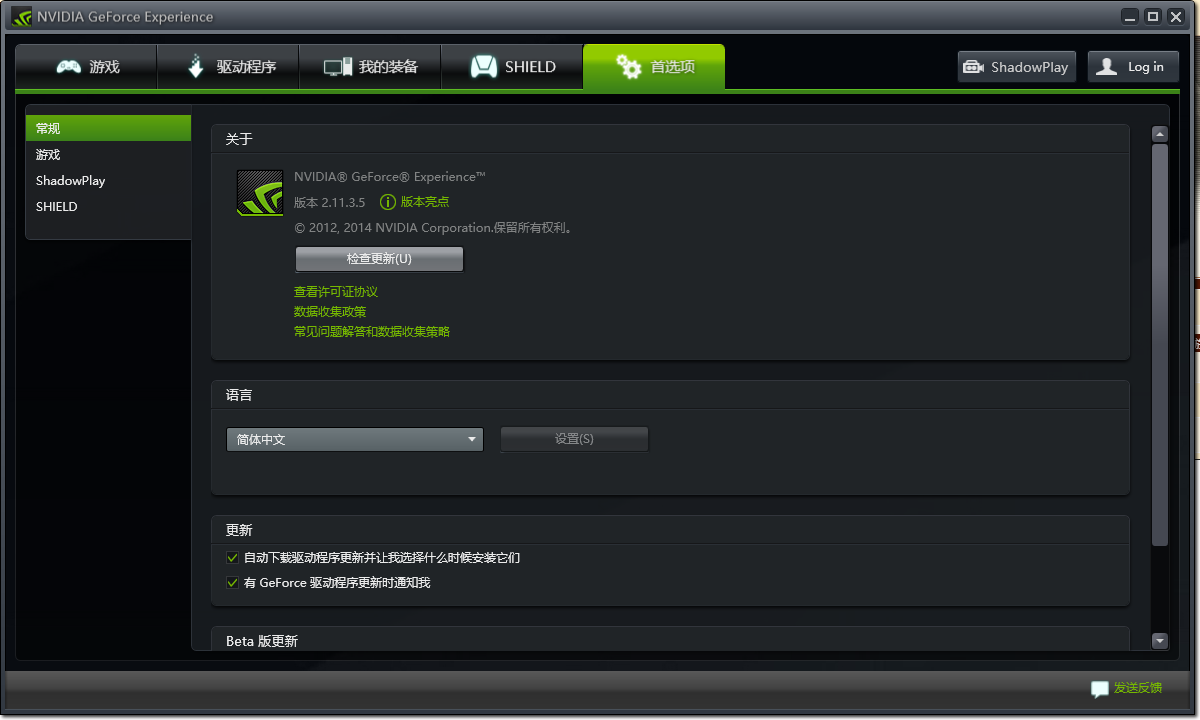Click the info icon beside 版本亮点
This screenshot has height=720, width=1200.
388,202
